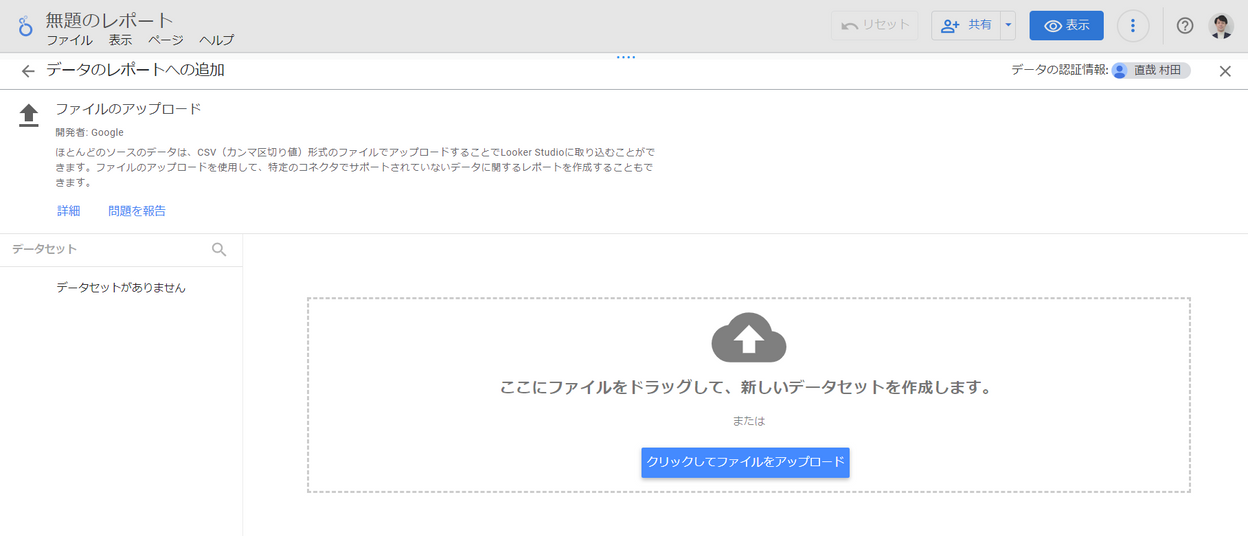Click データのレポートへの追加 heading
Image resolution: width=1248 pixels, height=536 pixels.
(135, 70)
